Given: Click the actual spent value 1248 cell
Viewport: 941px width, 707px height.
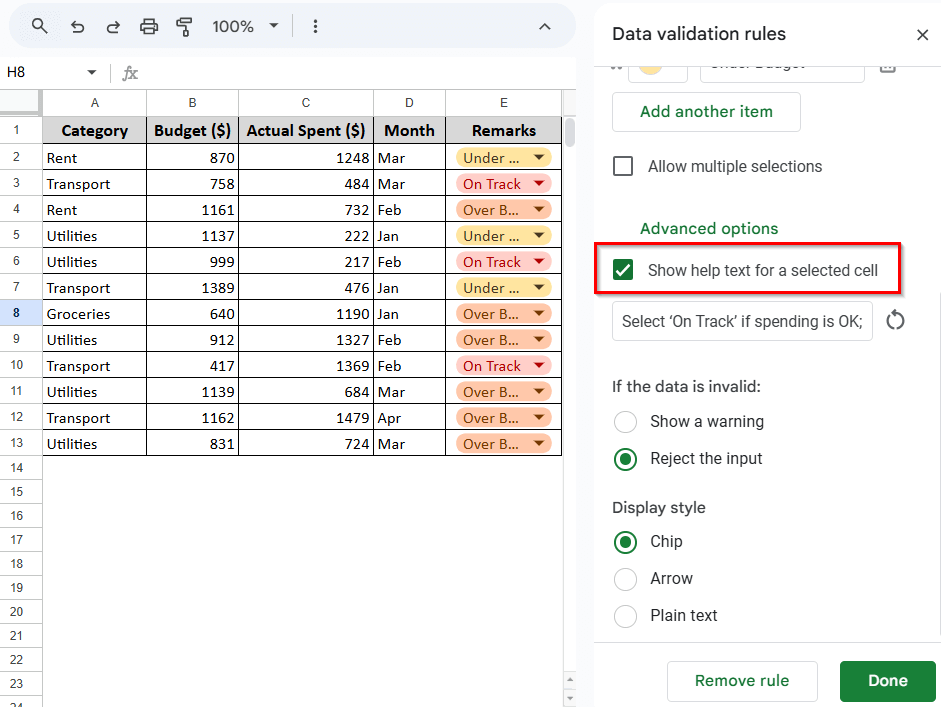Looking at the screenshot, I should coord(305,158).
